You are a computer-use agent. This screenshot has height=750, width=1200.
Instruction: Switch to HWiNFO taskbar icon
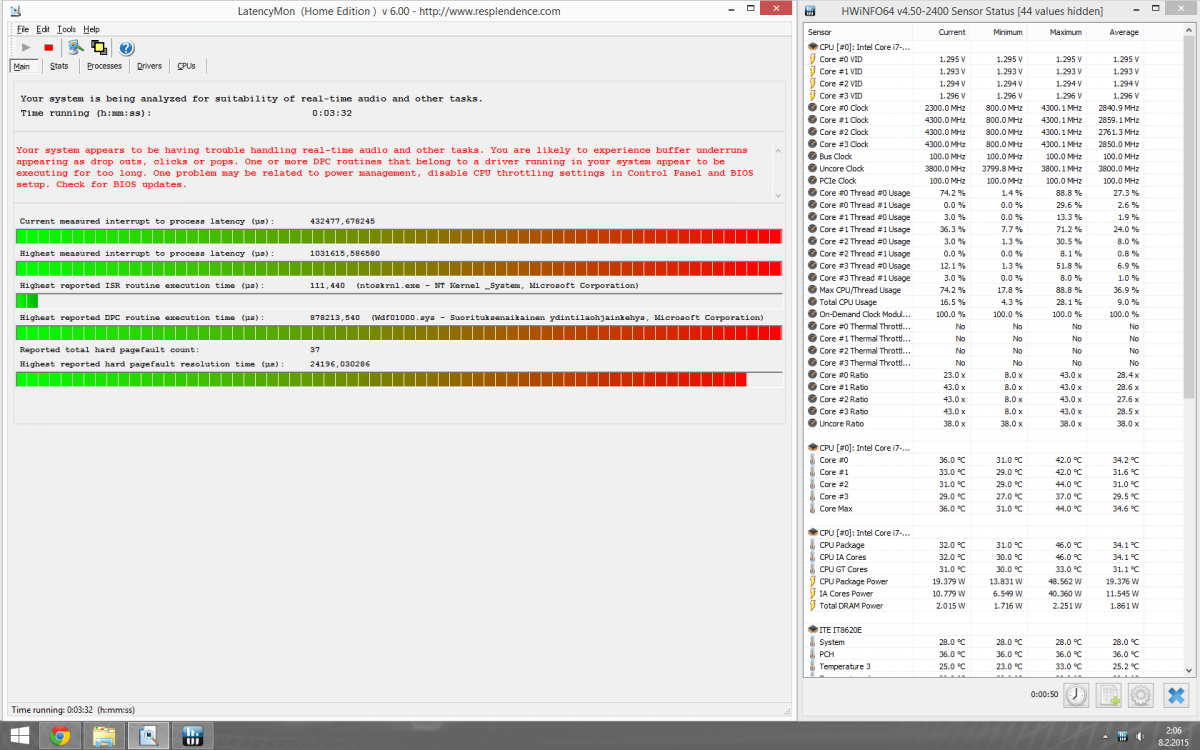(x=194, y=737)
